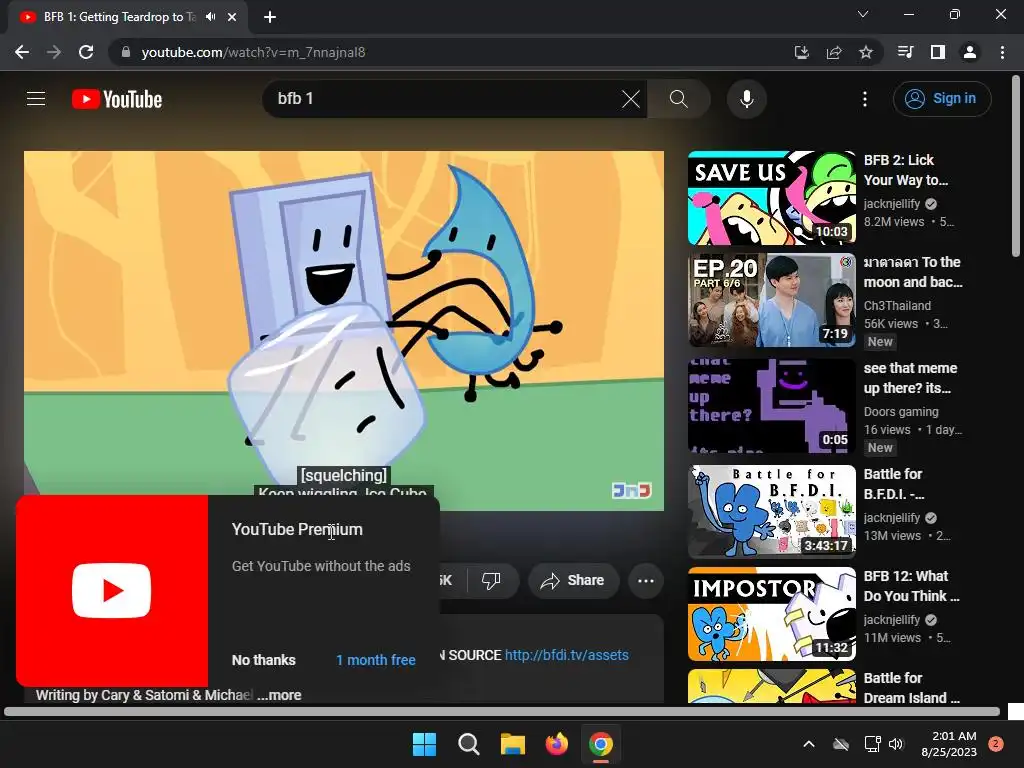Go to the YouTube home logo
The height and width of the screenshot is (768, 1024).
click(117, 99)
